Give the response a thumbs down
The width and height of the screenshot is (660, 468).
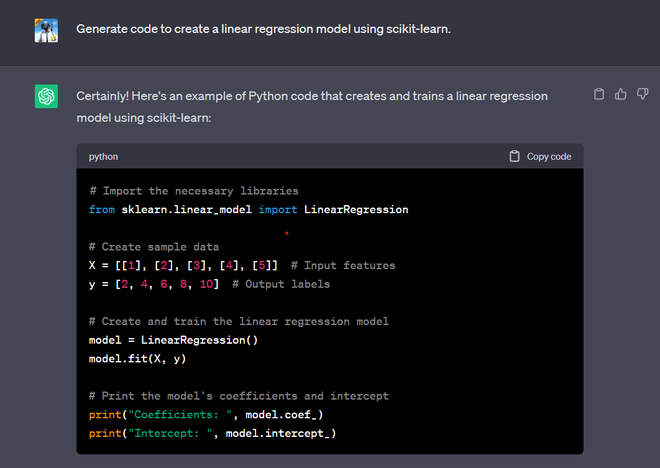[642, 94]
